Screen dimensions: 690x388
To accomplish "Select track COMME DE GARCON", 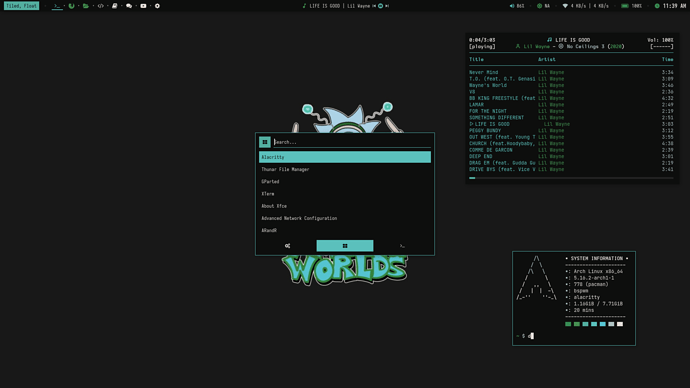I will point(571,150).
